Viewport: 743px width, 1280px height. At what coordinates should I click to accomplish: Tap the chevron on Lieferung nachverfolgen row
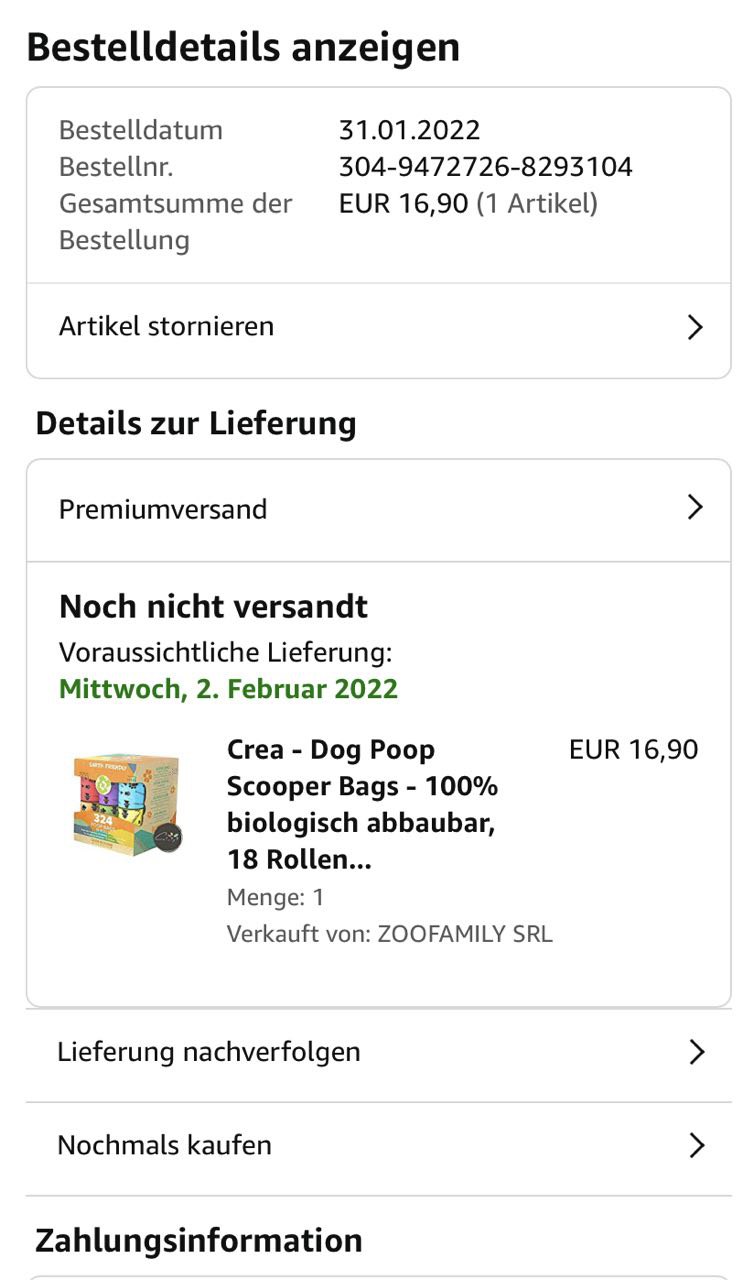[x=696, y=1052]
